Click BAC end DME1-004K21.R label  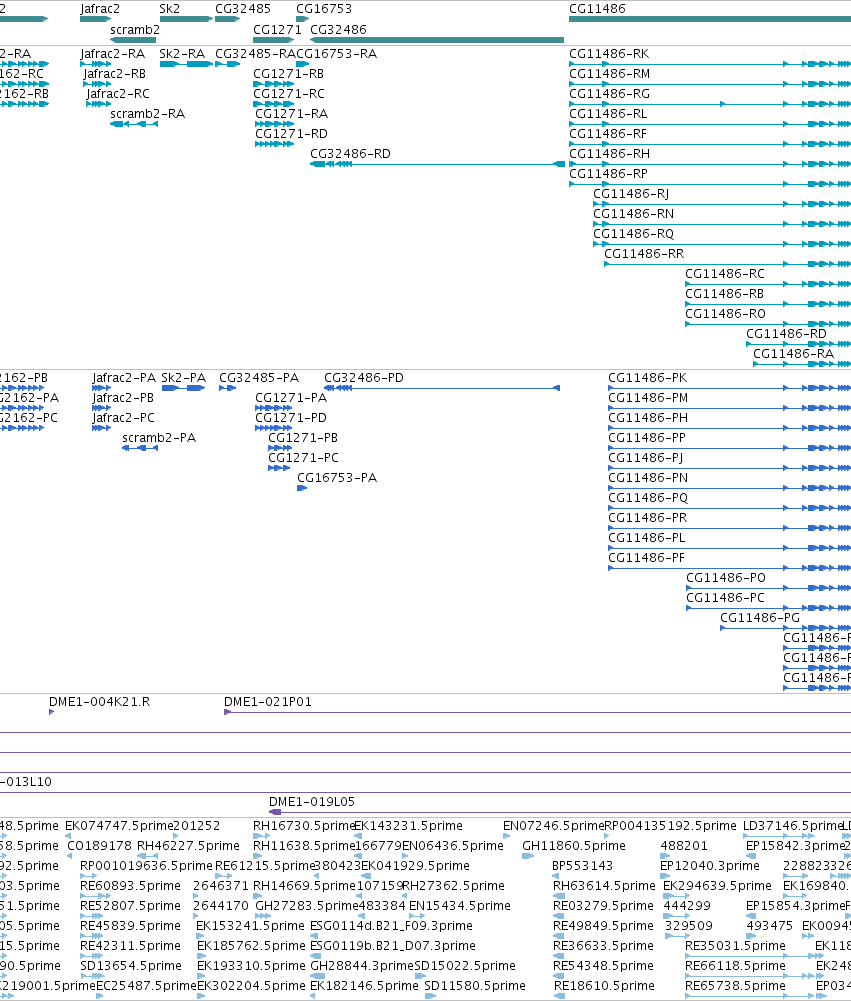pyautogui.click(x=100, y=702)
